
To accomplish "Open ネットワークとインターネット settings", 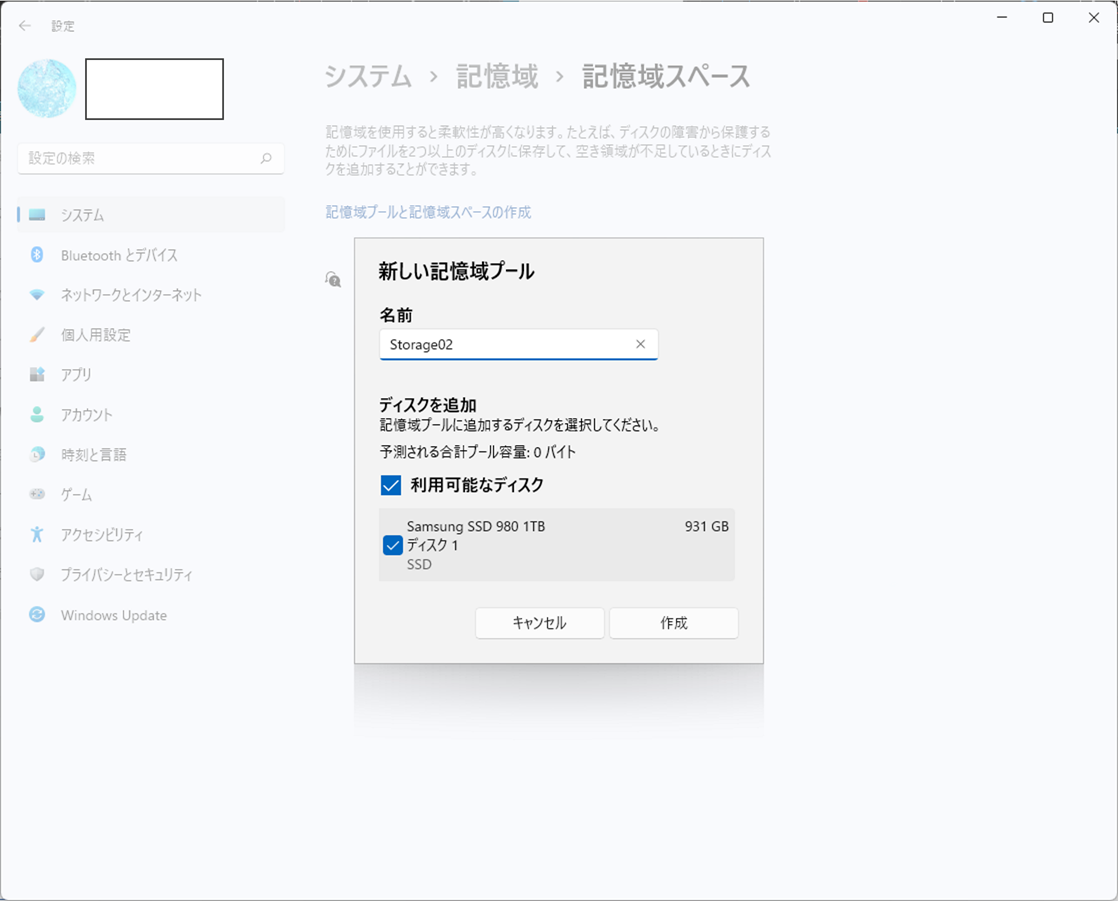I will point(131,295).
